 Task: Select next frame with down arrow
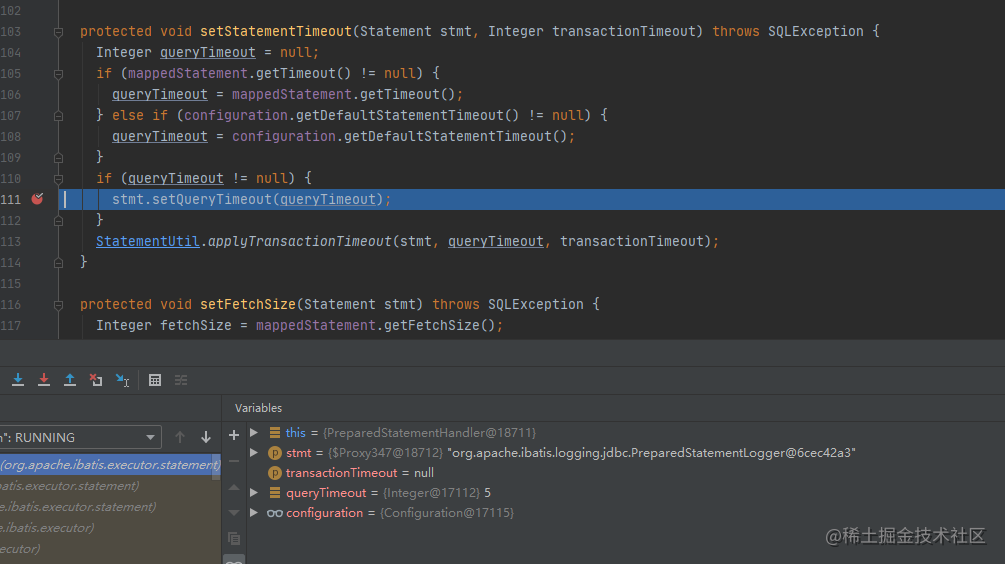tap(206, 437)
